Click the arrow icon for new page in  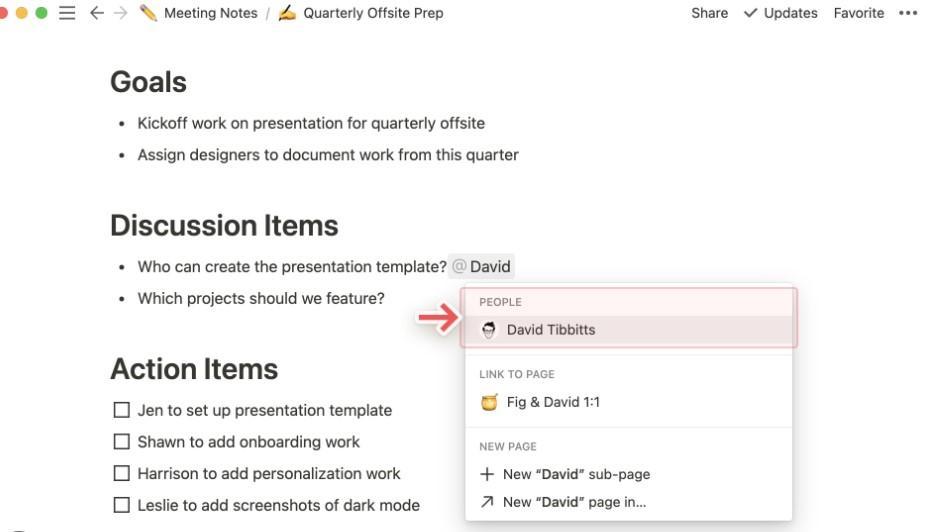tap(488, 502)
